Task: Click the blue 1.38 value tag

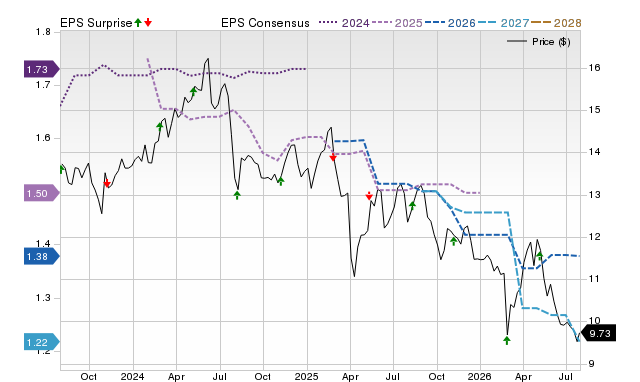Action: tap(42, 256)
